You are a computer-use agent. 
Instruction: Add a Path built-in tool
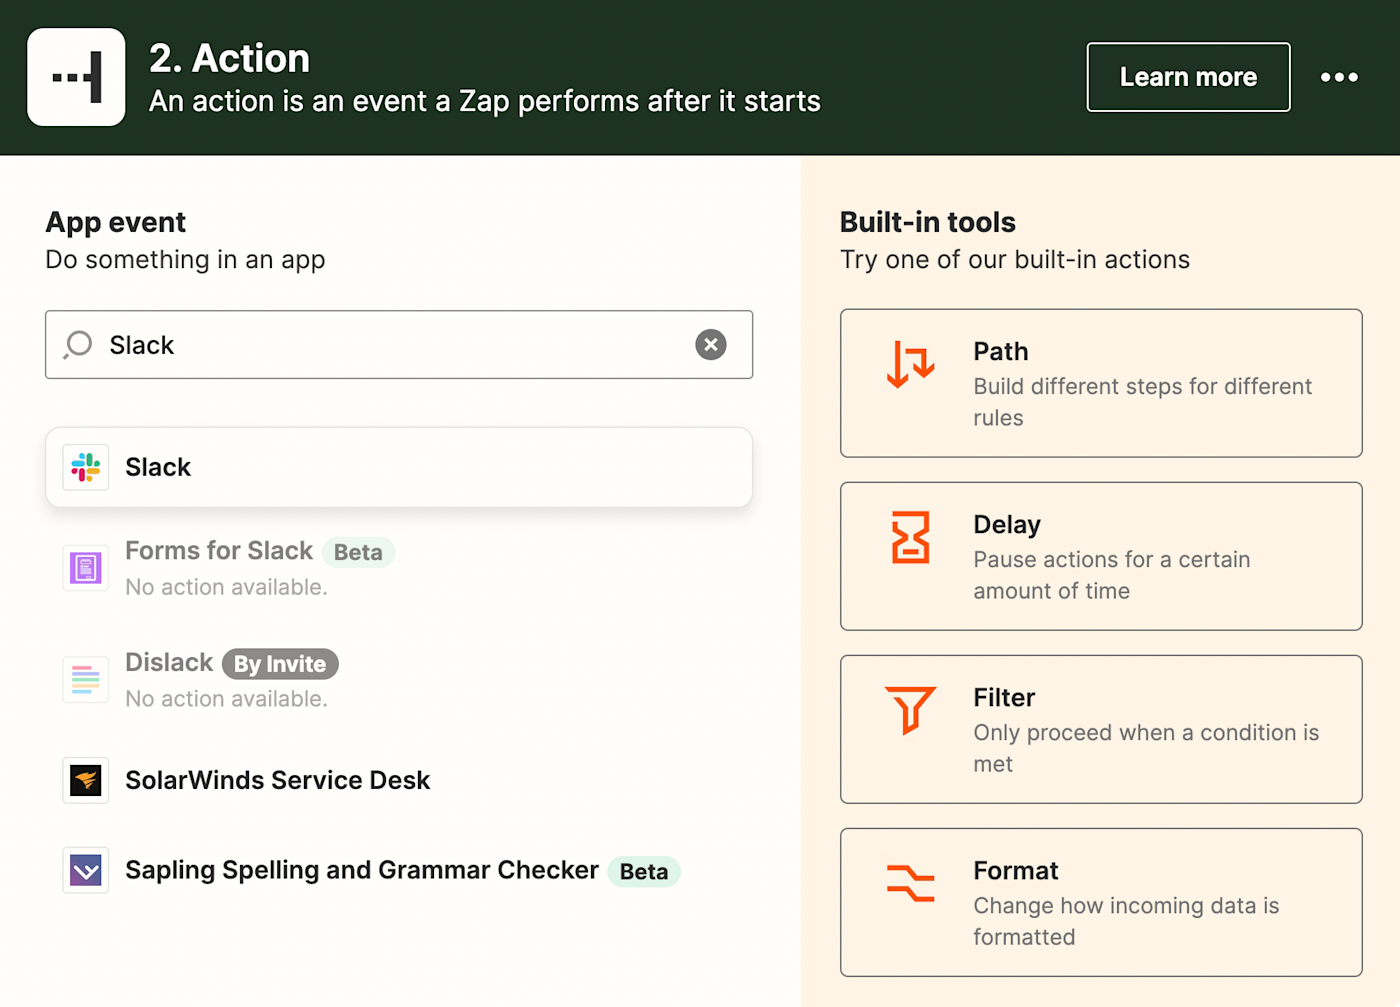point(1101,383)
